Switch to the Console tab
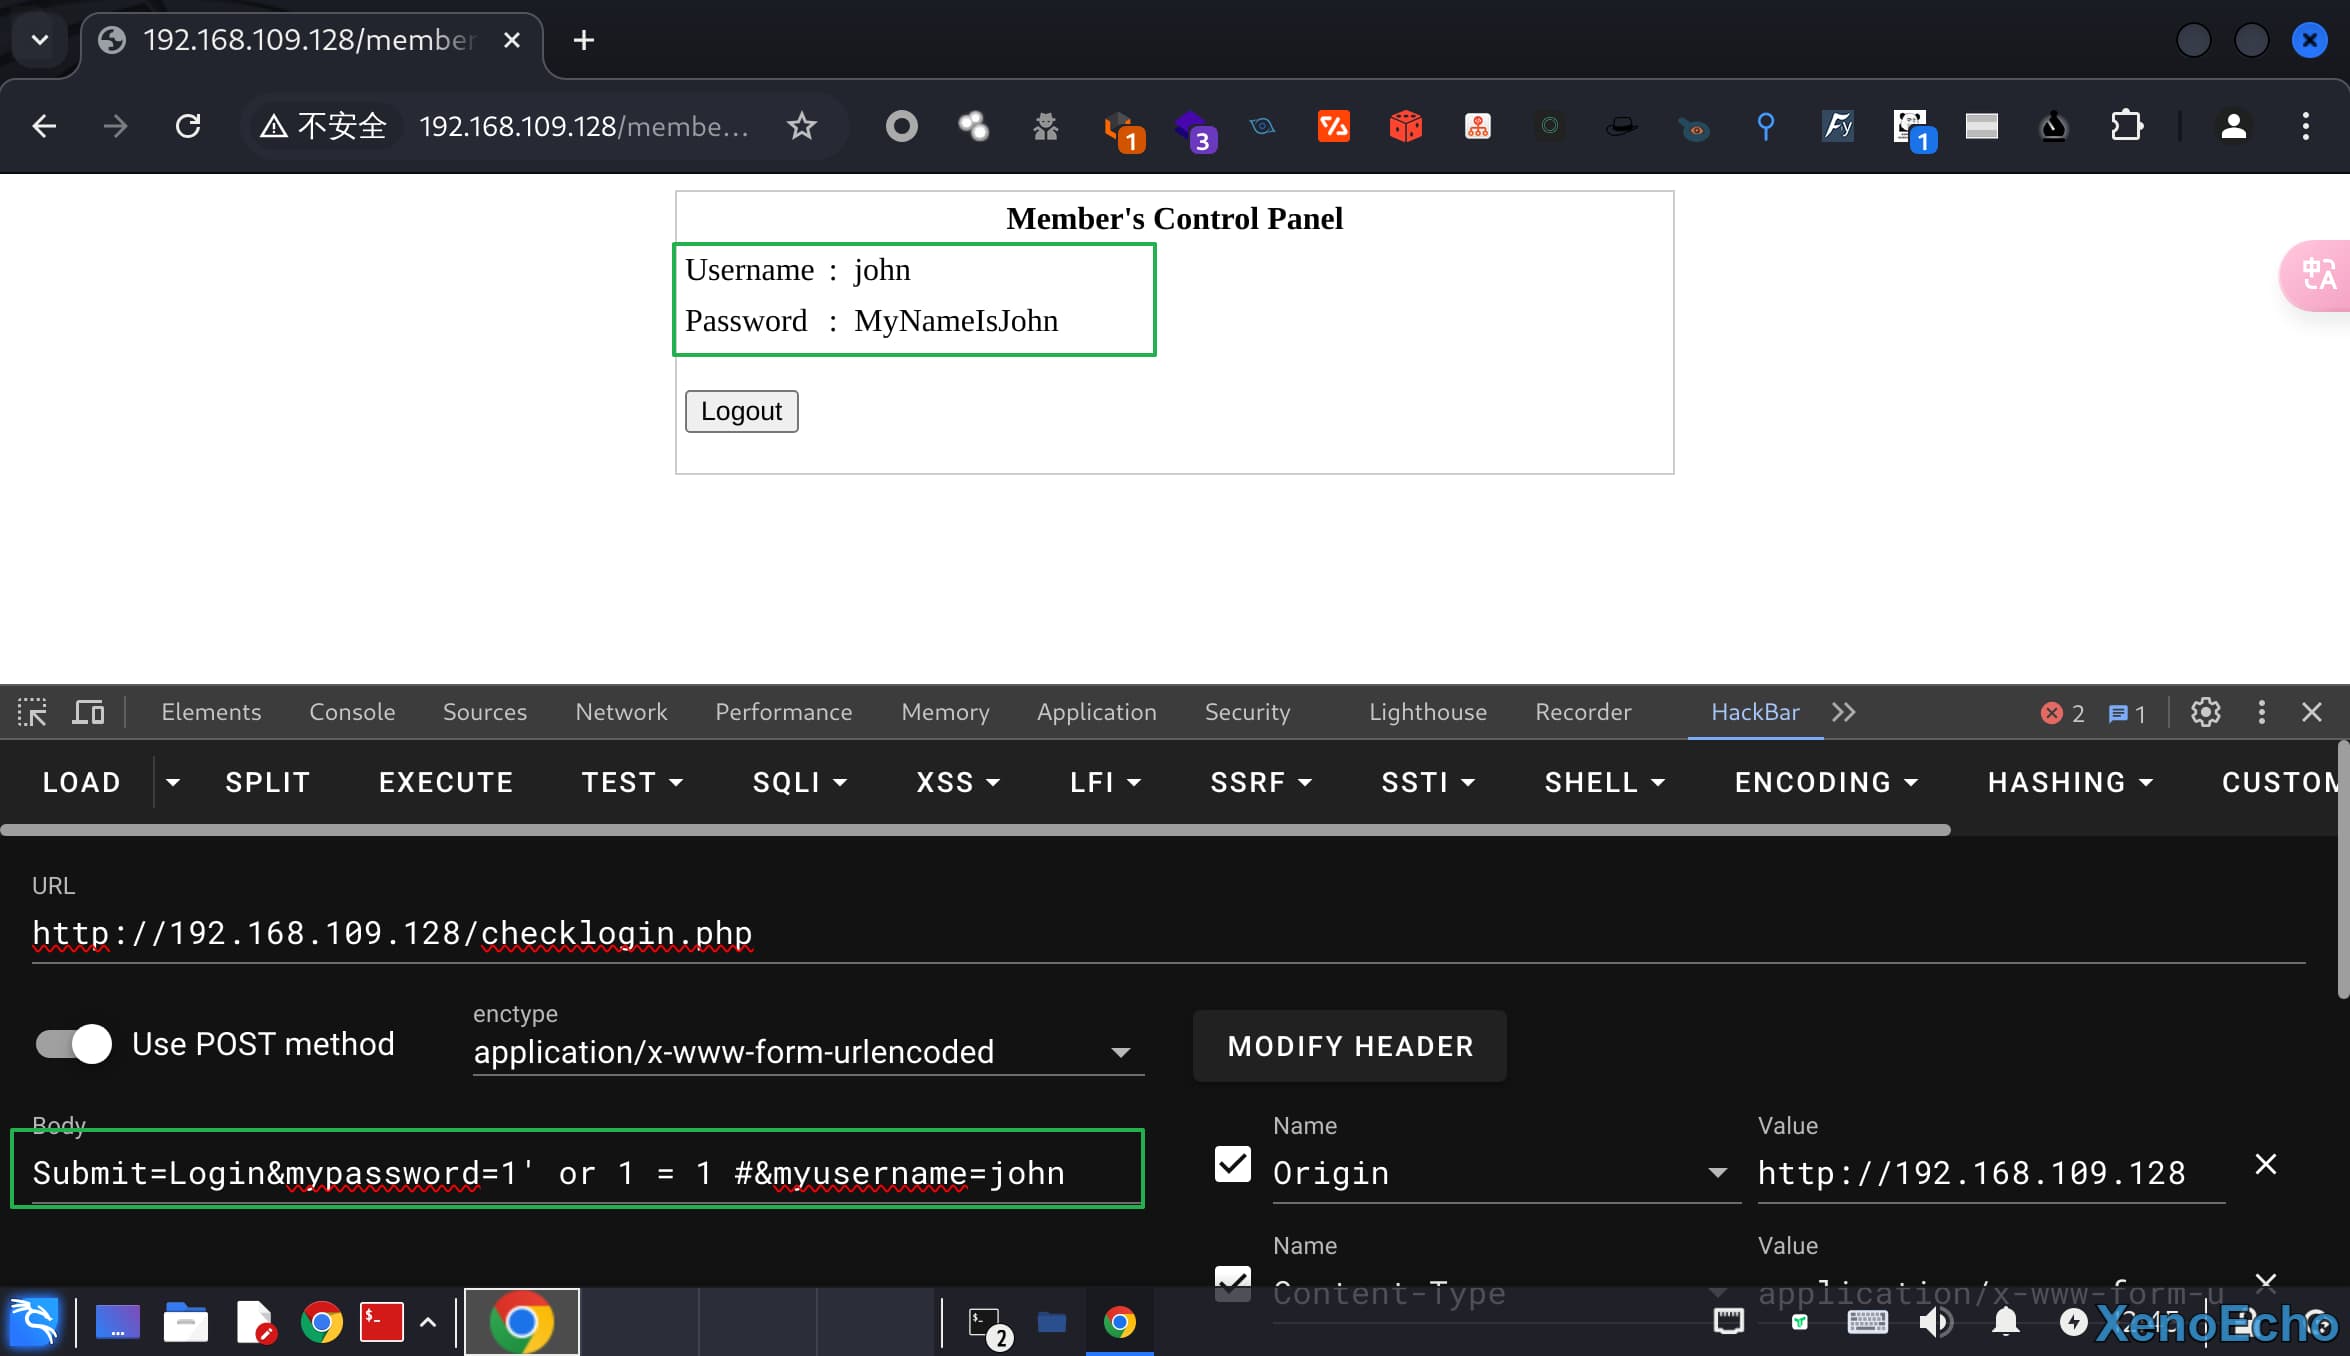The width and height of the screenshot is (2350, 1356). (x=352, y=712)
